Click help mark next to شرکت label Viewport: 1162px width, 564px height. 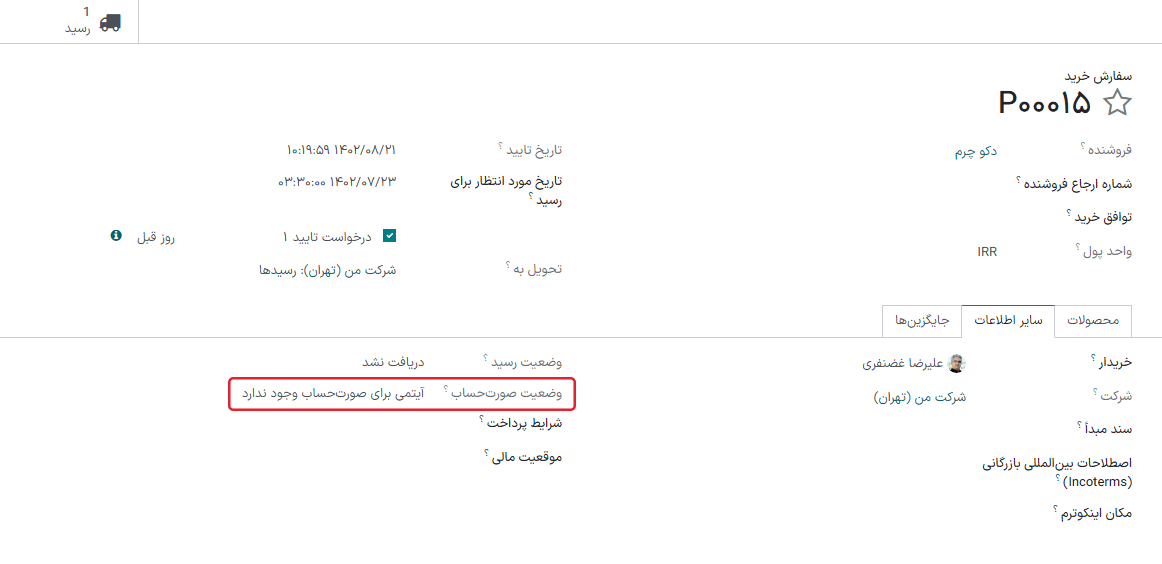(1095, 393)
